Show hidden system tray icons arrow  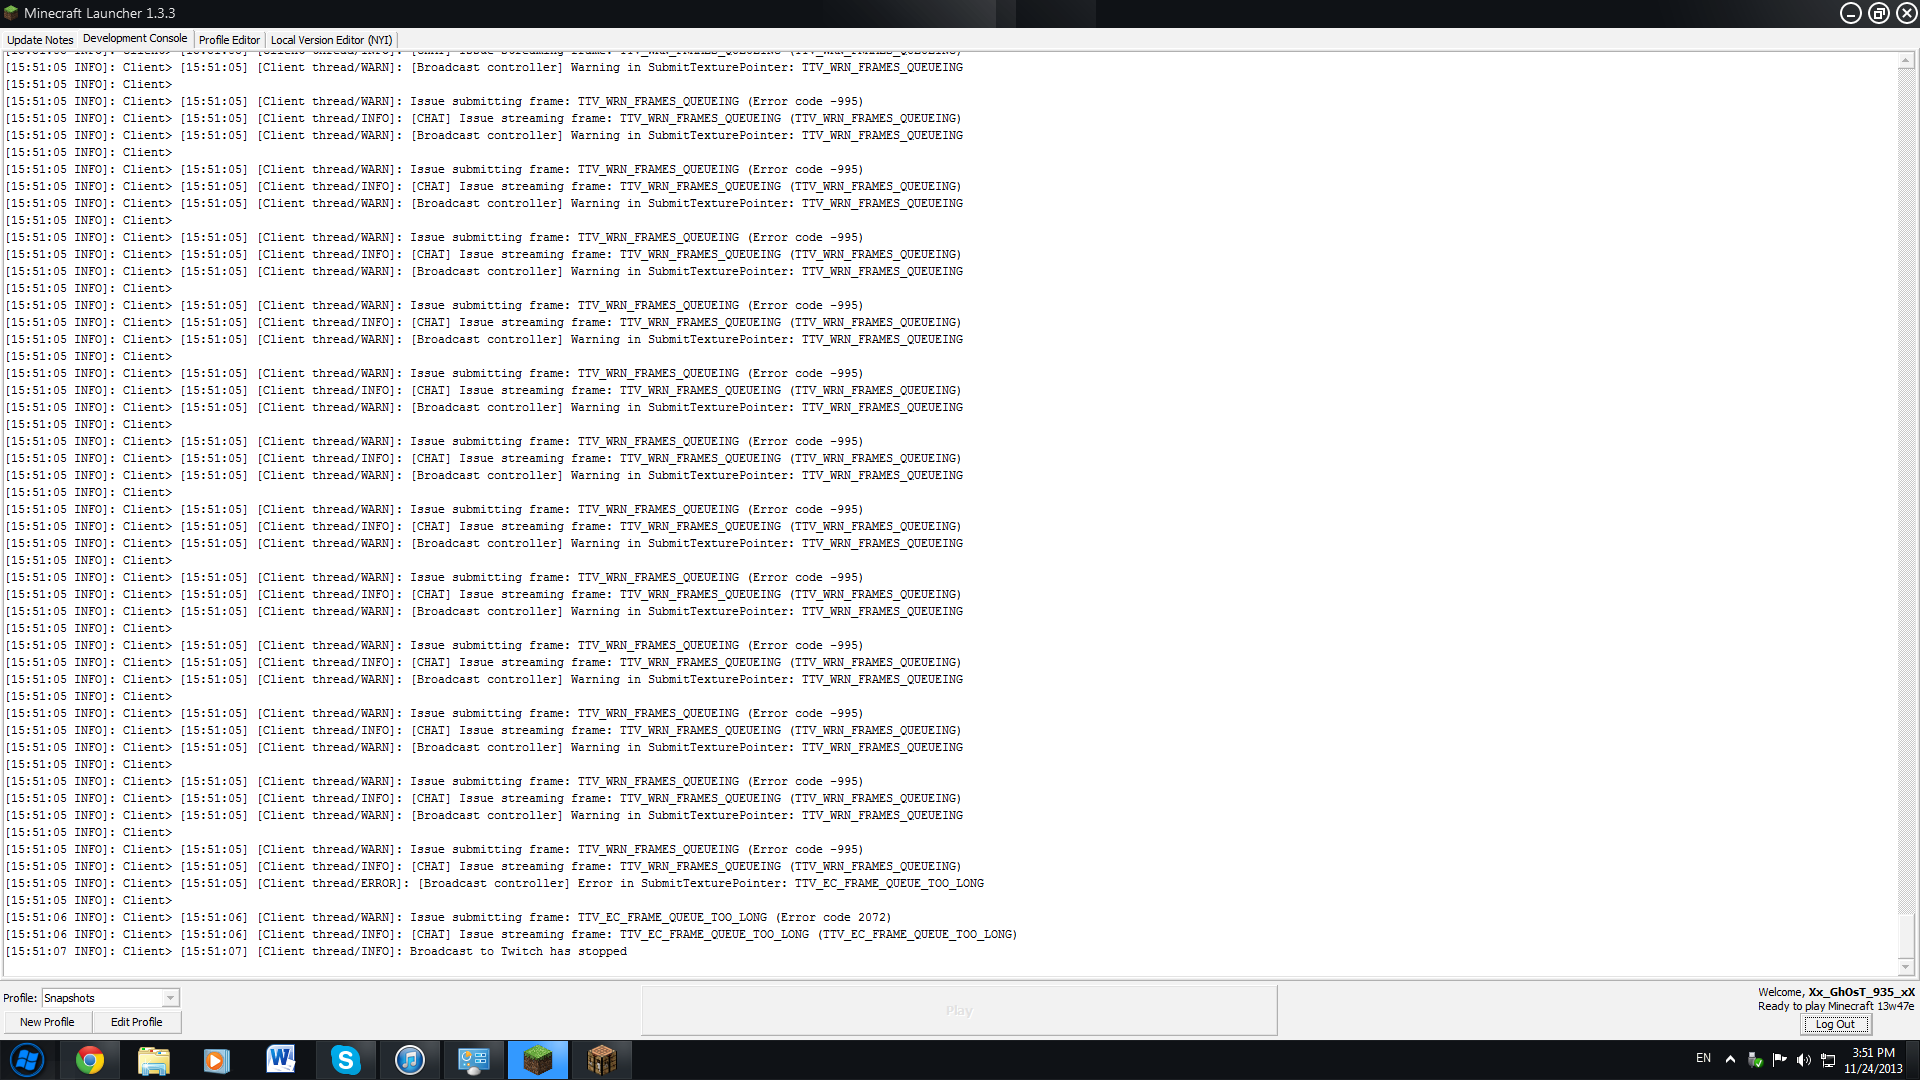click(1730, 1059)
